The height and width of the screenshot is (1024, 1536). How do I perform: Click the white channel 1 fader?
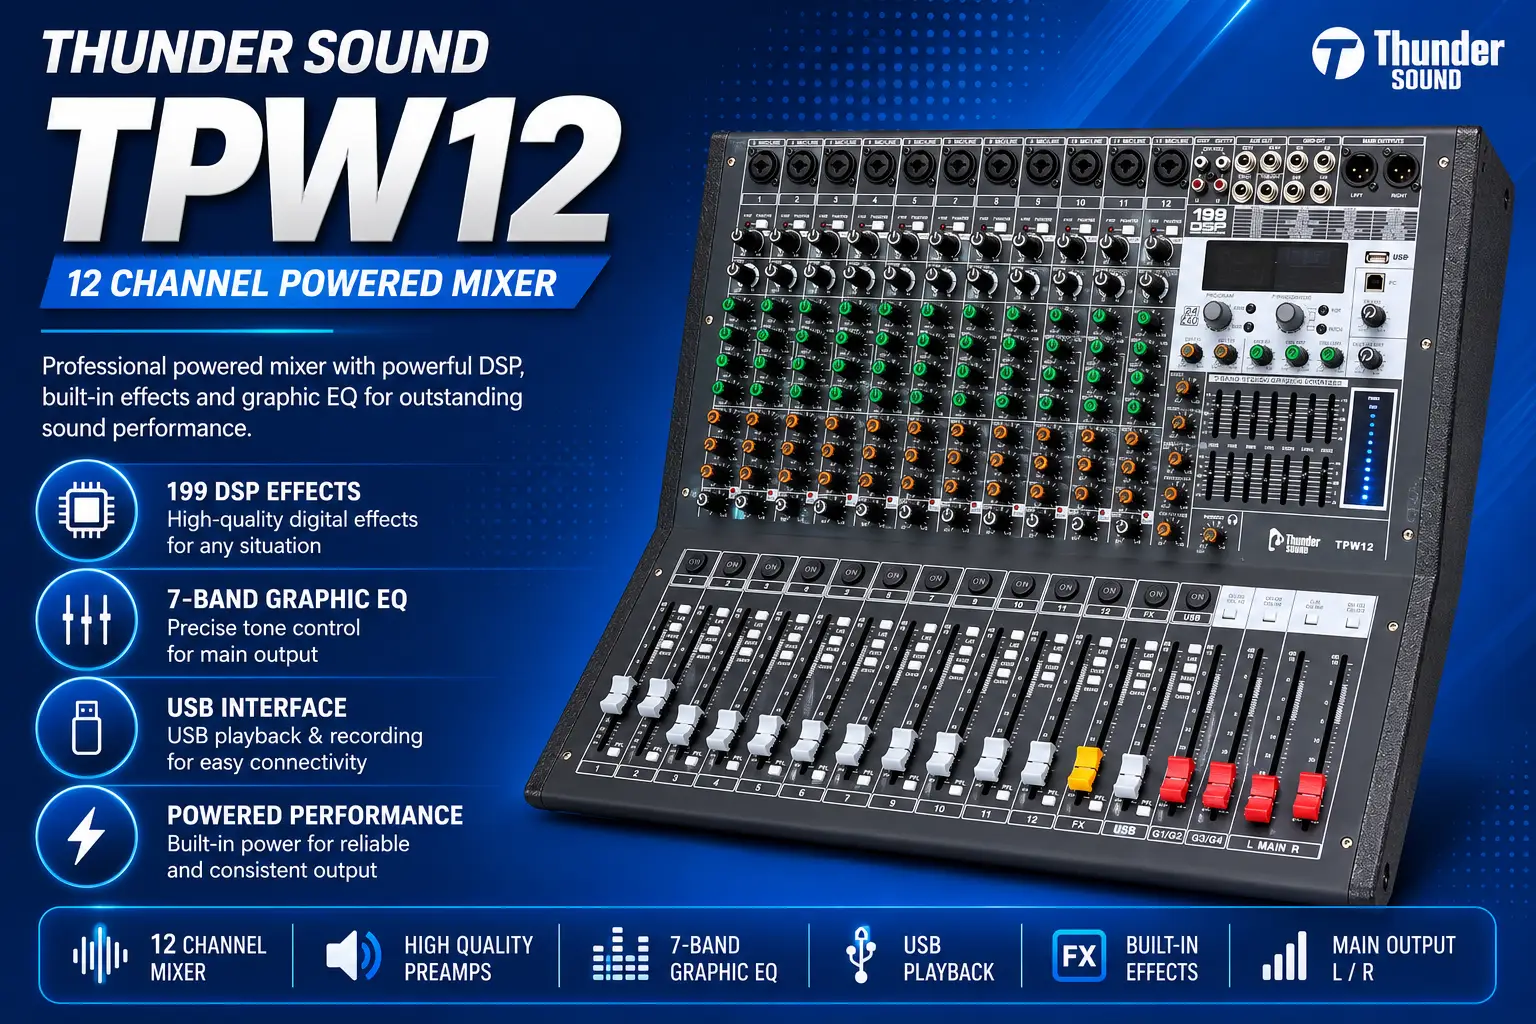click(x=618, y=694)
